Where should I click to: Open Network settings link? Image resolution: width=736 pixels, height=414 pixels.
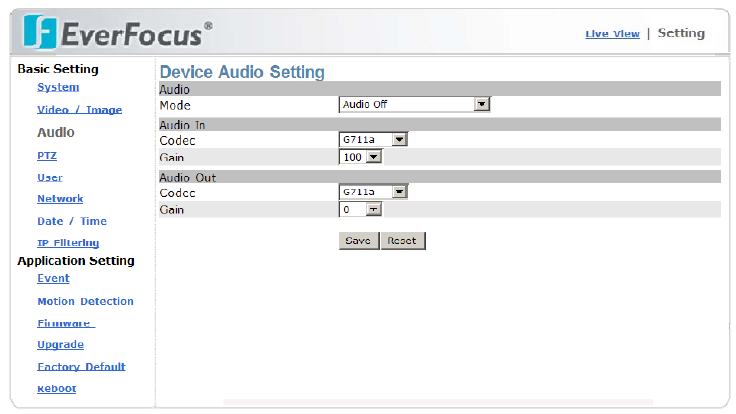click(60, 199)
